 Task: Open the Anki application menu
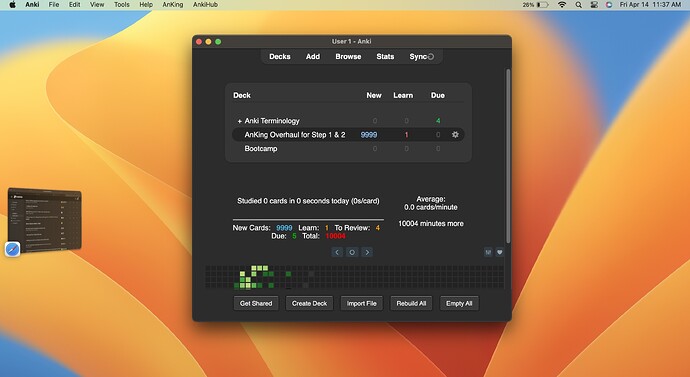[x=32, y=5]
